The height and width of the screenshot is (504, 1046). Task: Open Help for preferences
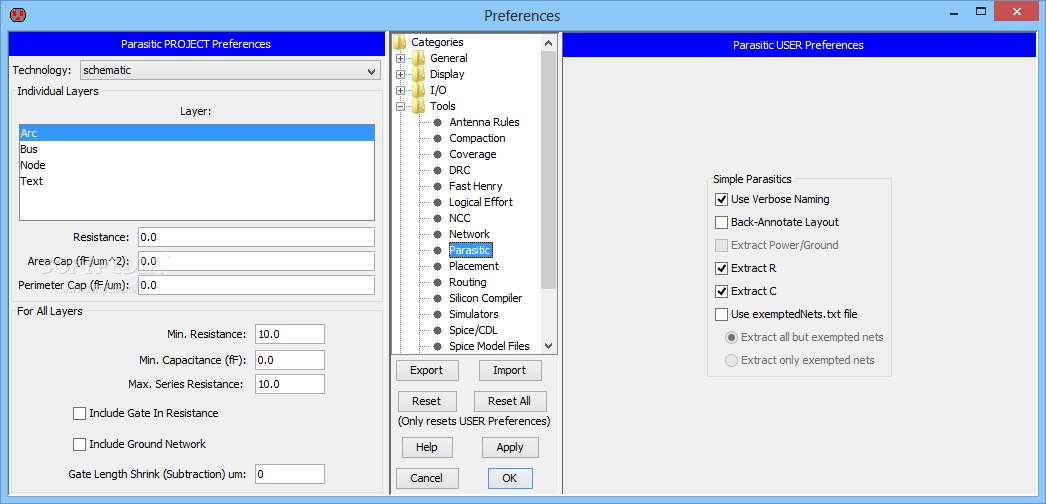coord(426,447)
